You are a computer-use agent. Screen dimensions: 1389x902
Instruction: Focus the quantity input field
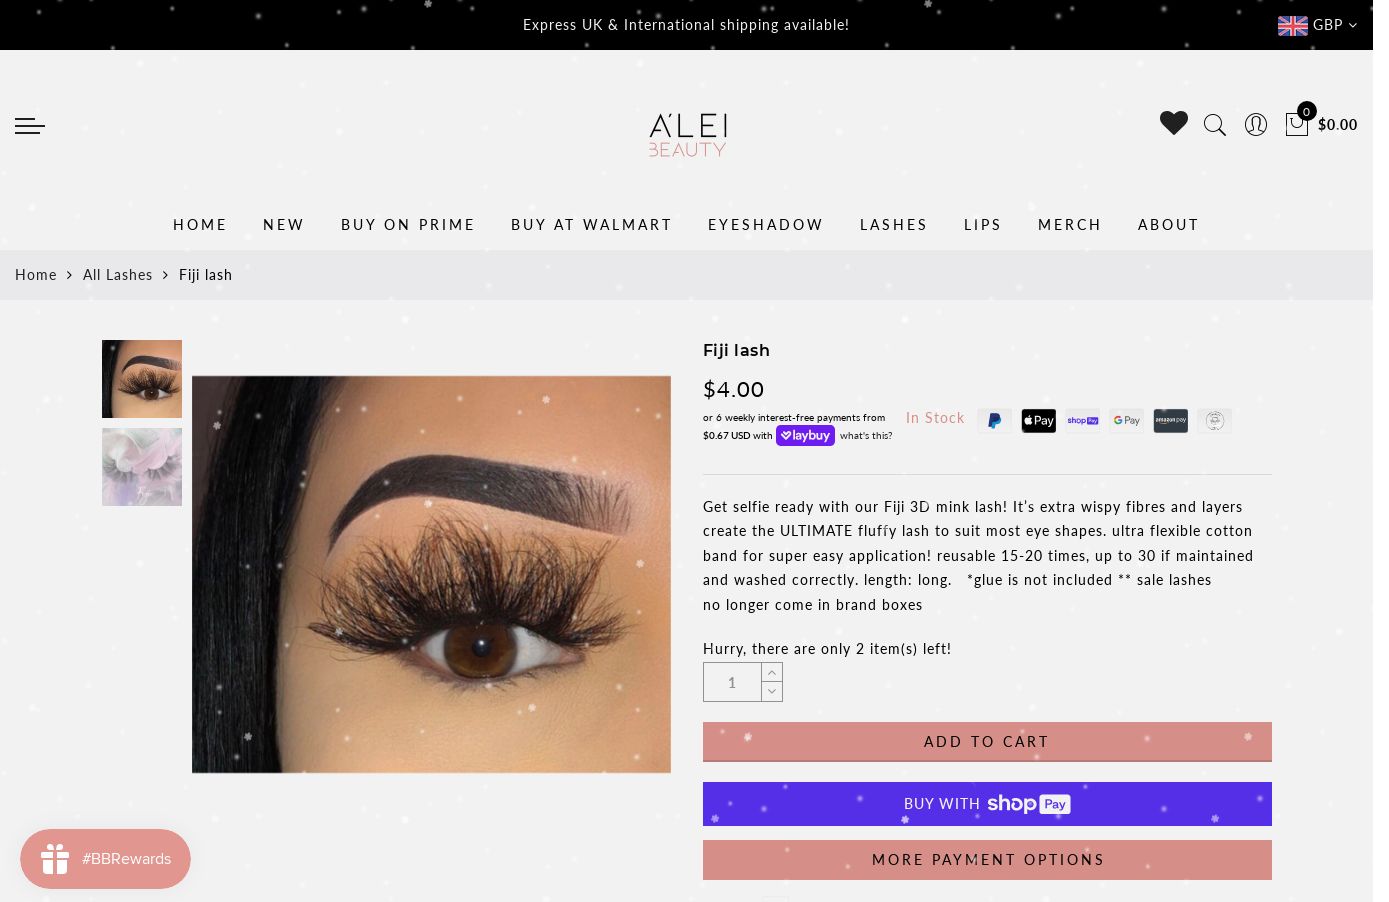point(732,682)
